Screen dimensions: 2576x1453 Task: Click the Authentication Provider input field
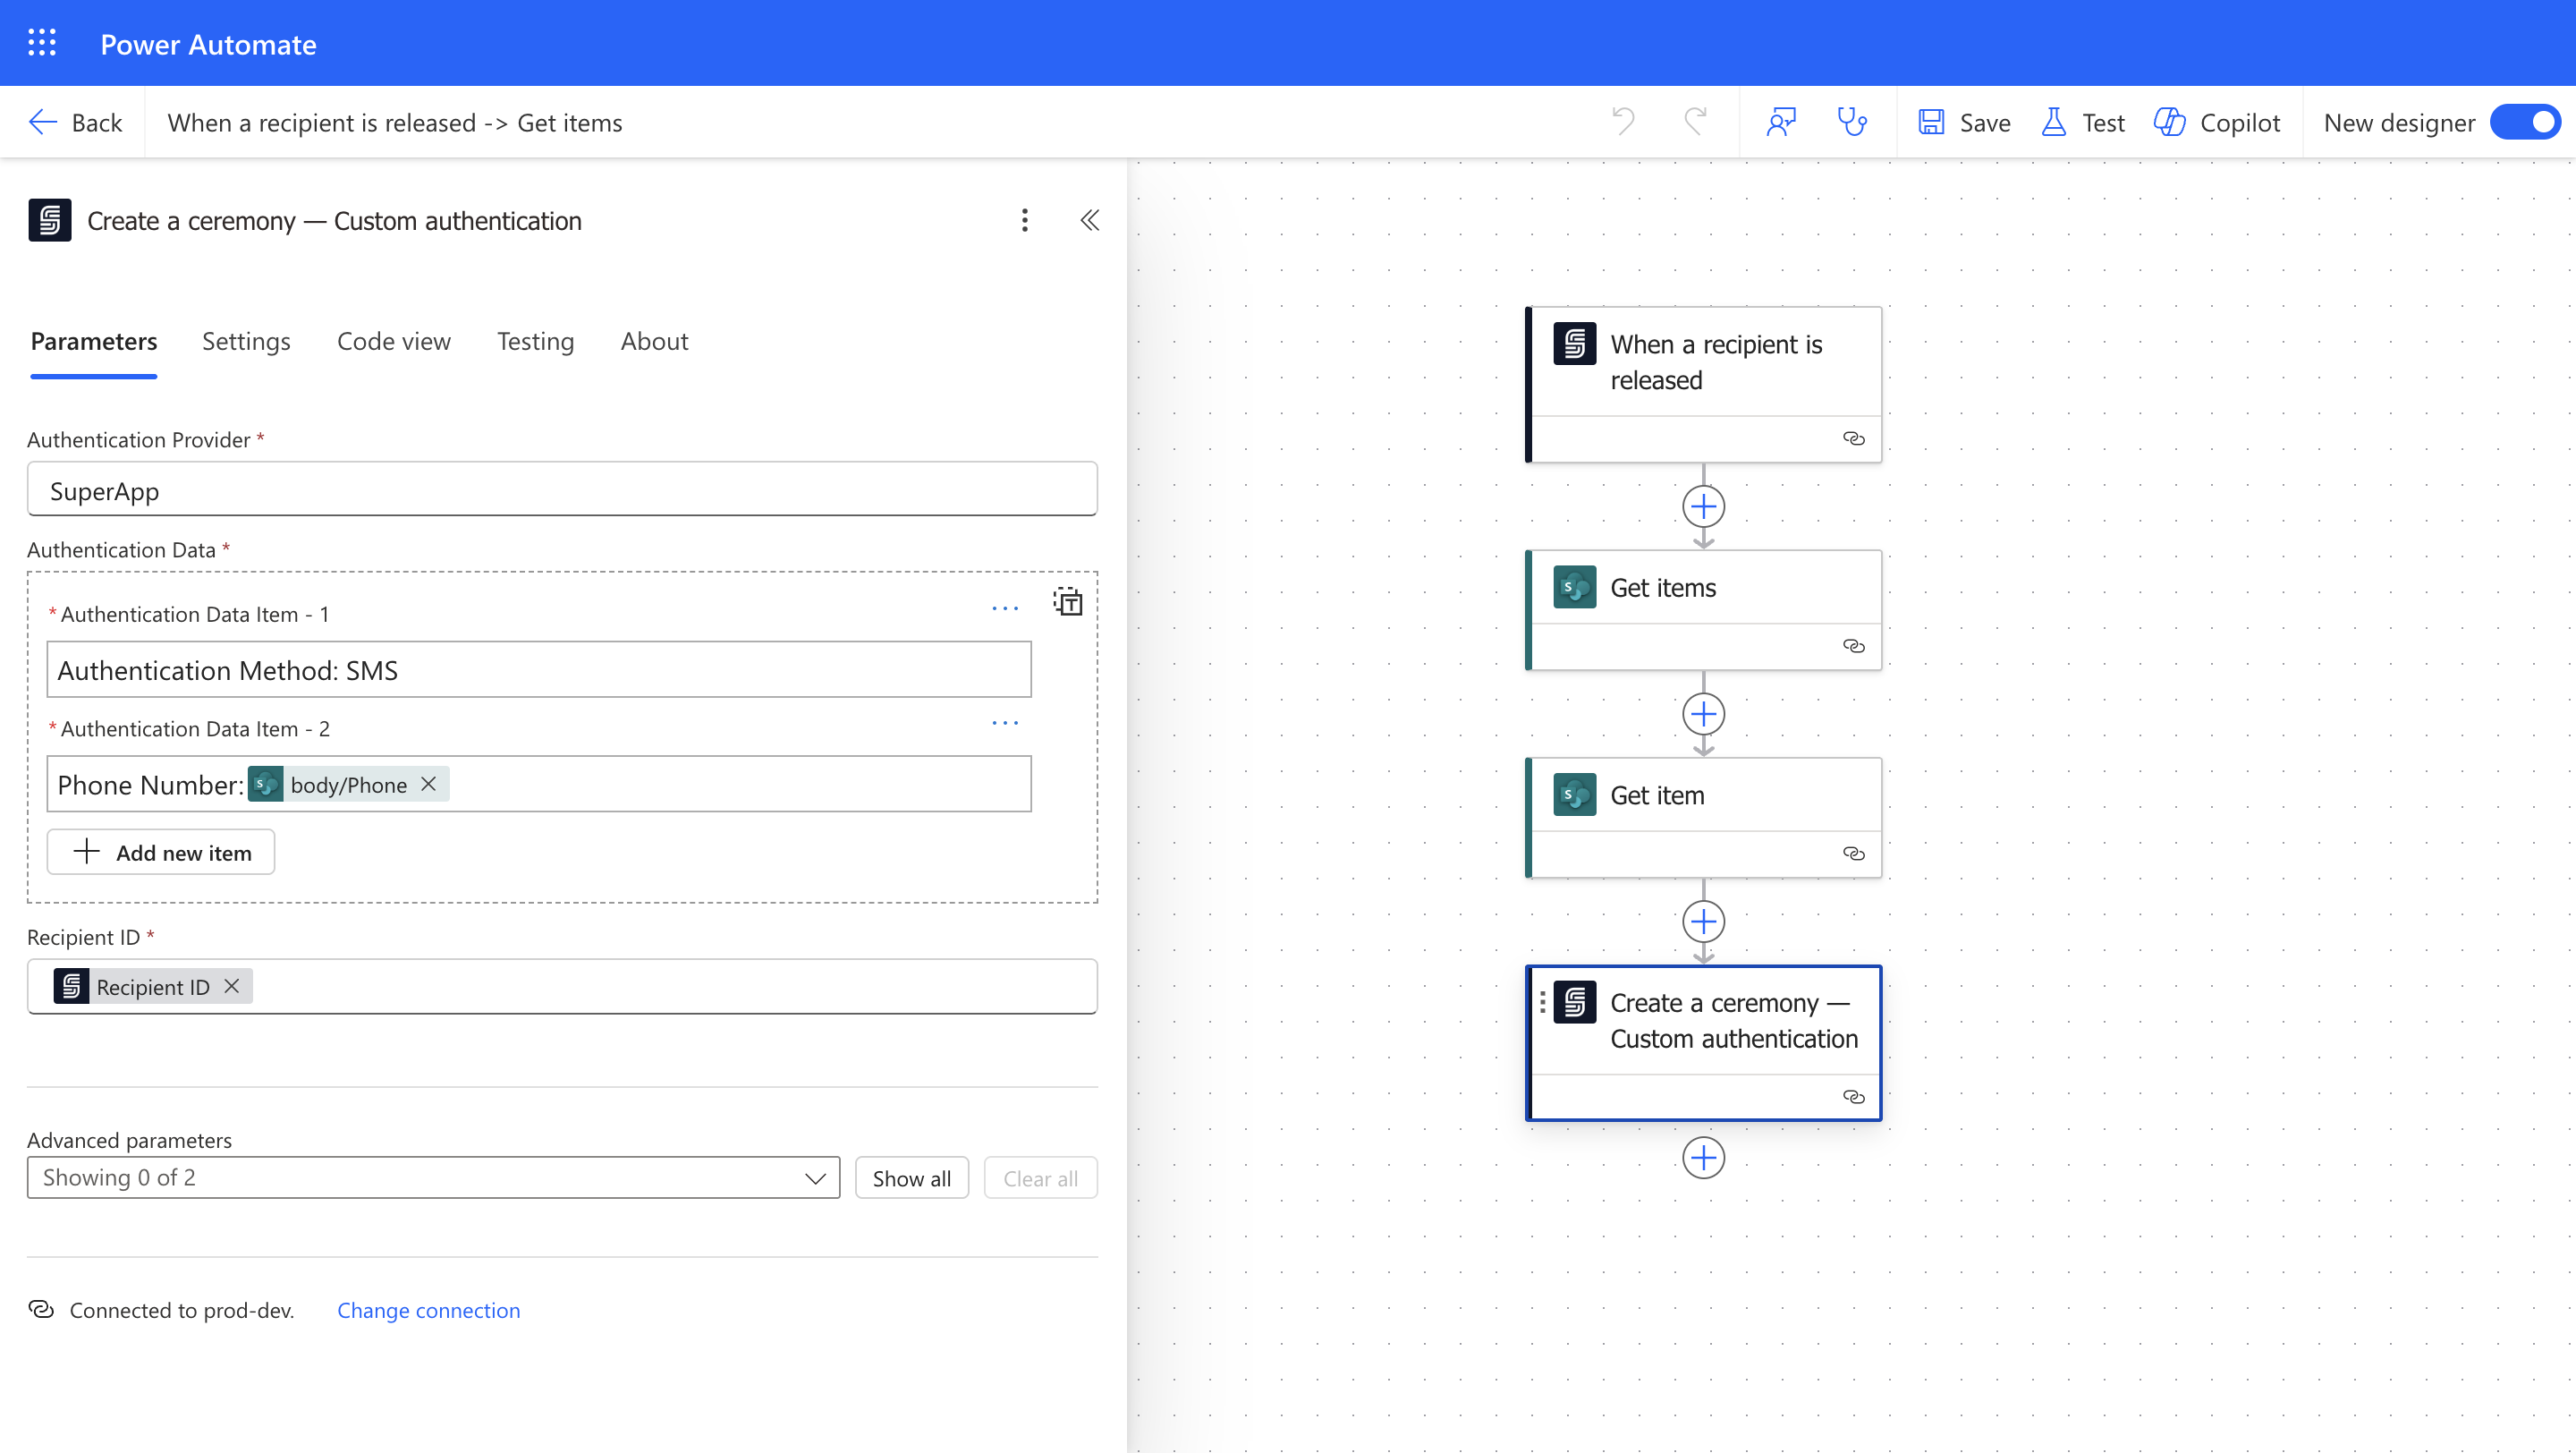[562, 490]
